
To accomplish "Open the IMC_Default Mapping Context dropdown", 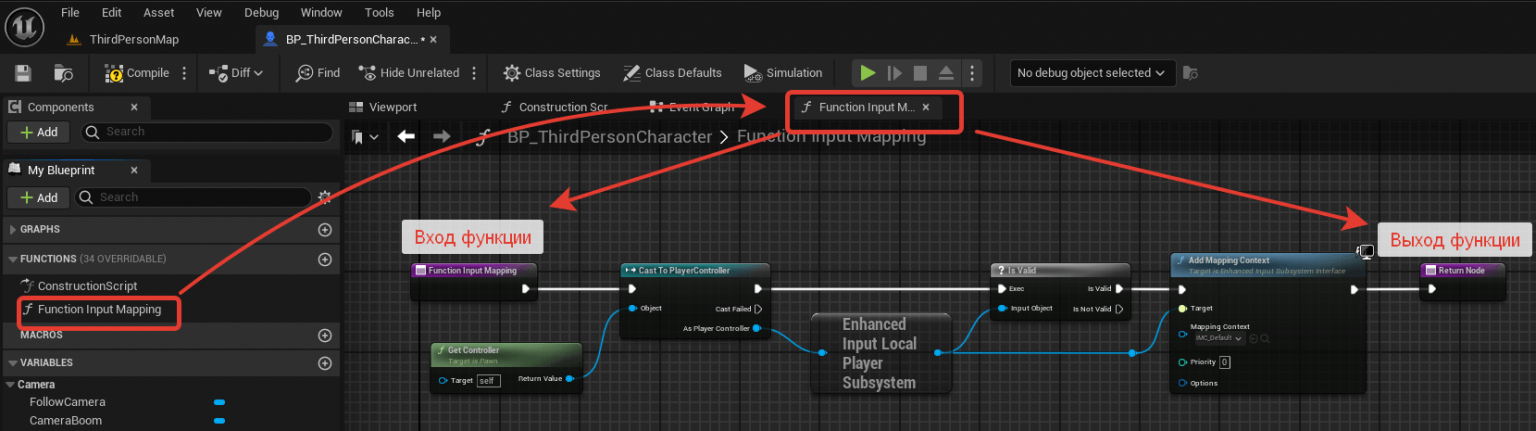I will click(x=1219, y=338).
